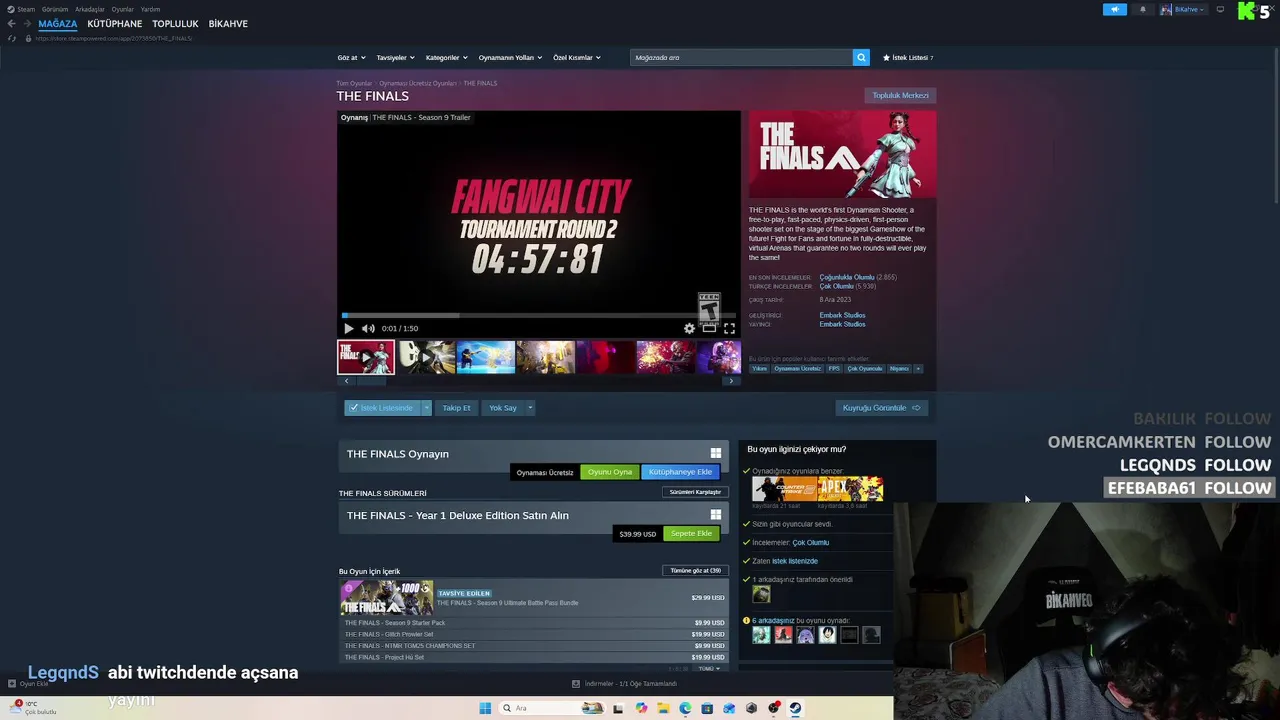
Task: Open the Oyunlar menu
Action: coord(123,9)
